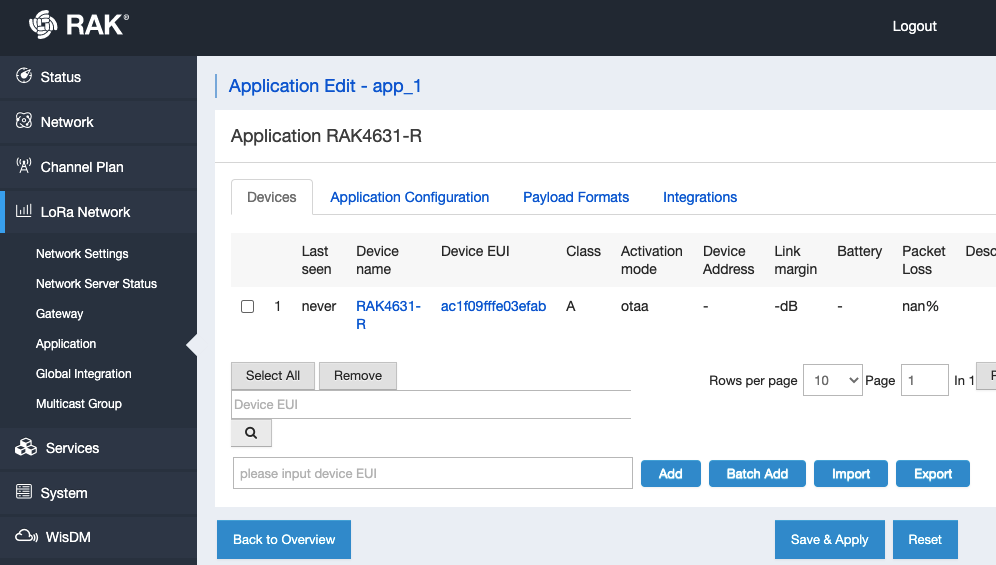Open the Integrations tab
Image resolution: width=996 pixels, height=565 pixels.
pyautogui.click(x=700, y=197)
